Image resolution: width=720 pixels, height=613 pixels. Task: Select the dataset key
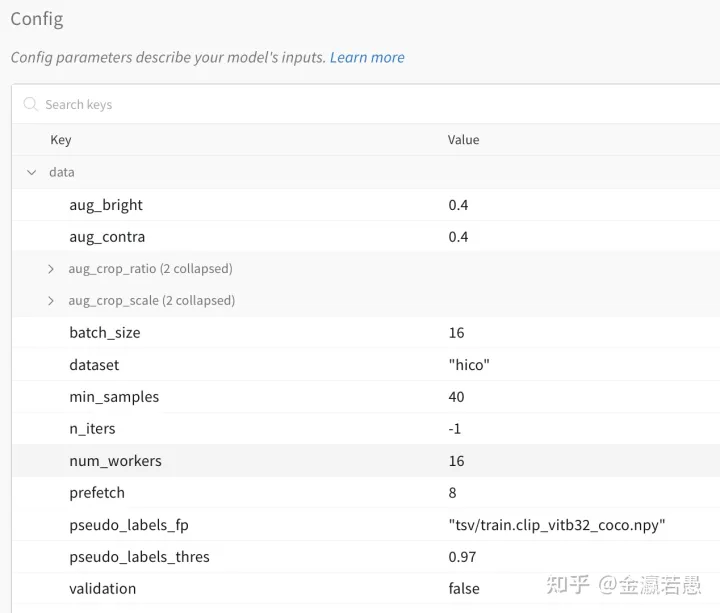[94, 365]
